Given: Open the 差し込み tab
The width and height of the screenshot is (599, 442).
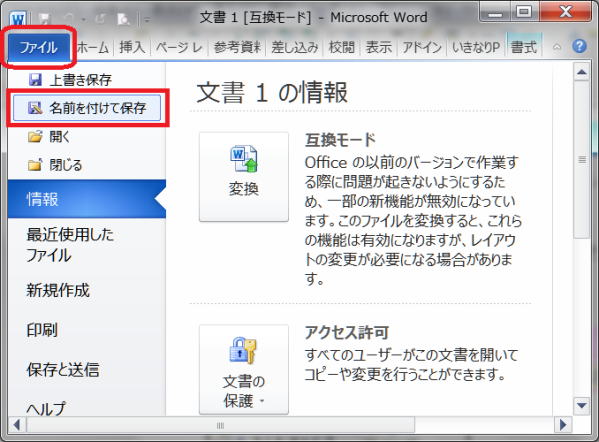Looking at the screenshot, I should (x=295, y=47).
